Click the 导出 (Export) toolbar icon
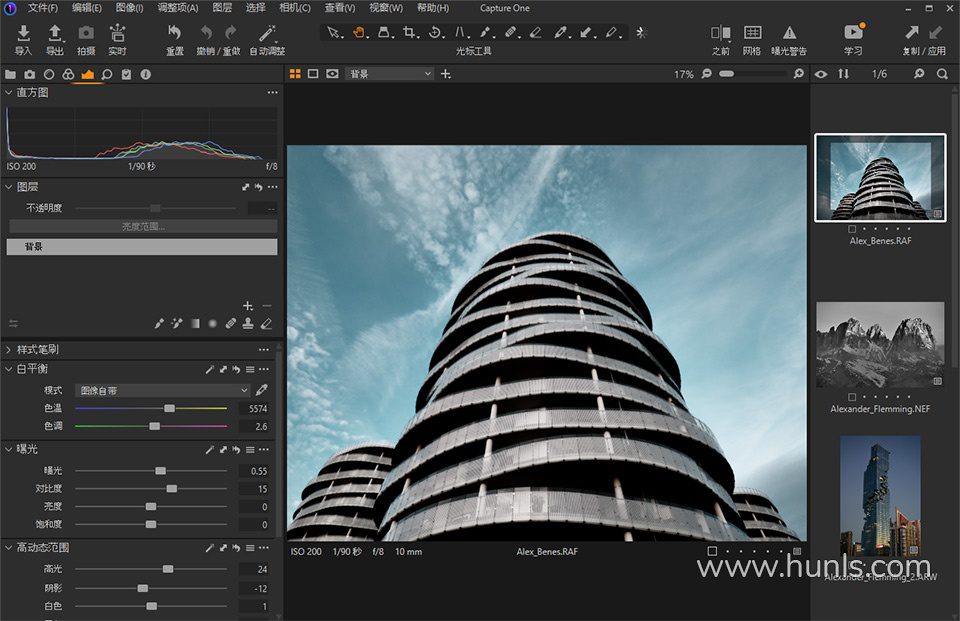Screen dimensions: 960x621 tap(54, 33)
